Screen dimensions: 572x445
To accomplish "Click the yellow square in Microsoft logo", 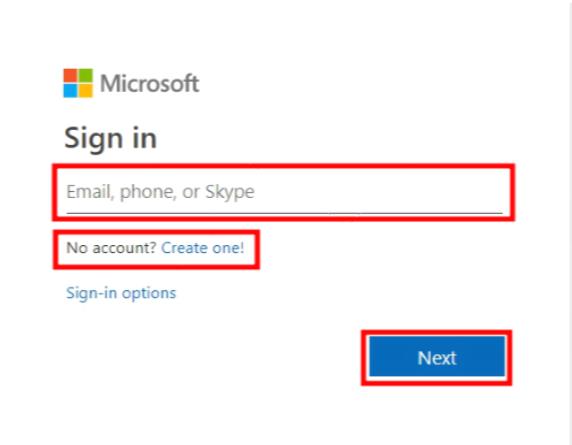I will (86, 91).
